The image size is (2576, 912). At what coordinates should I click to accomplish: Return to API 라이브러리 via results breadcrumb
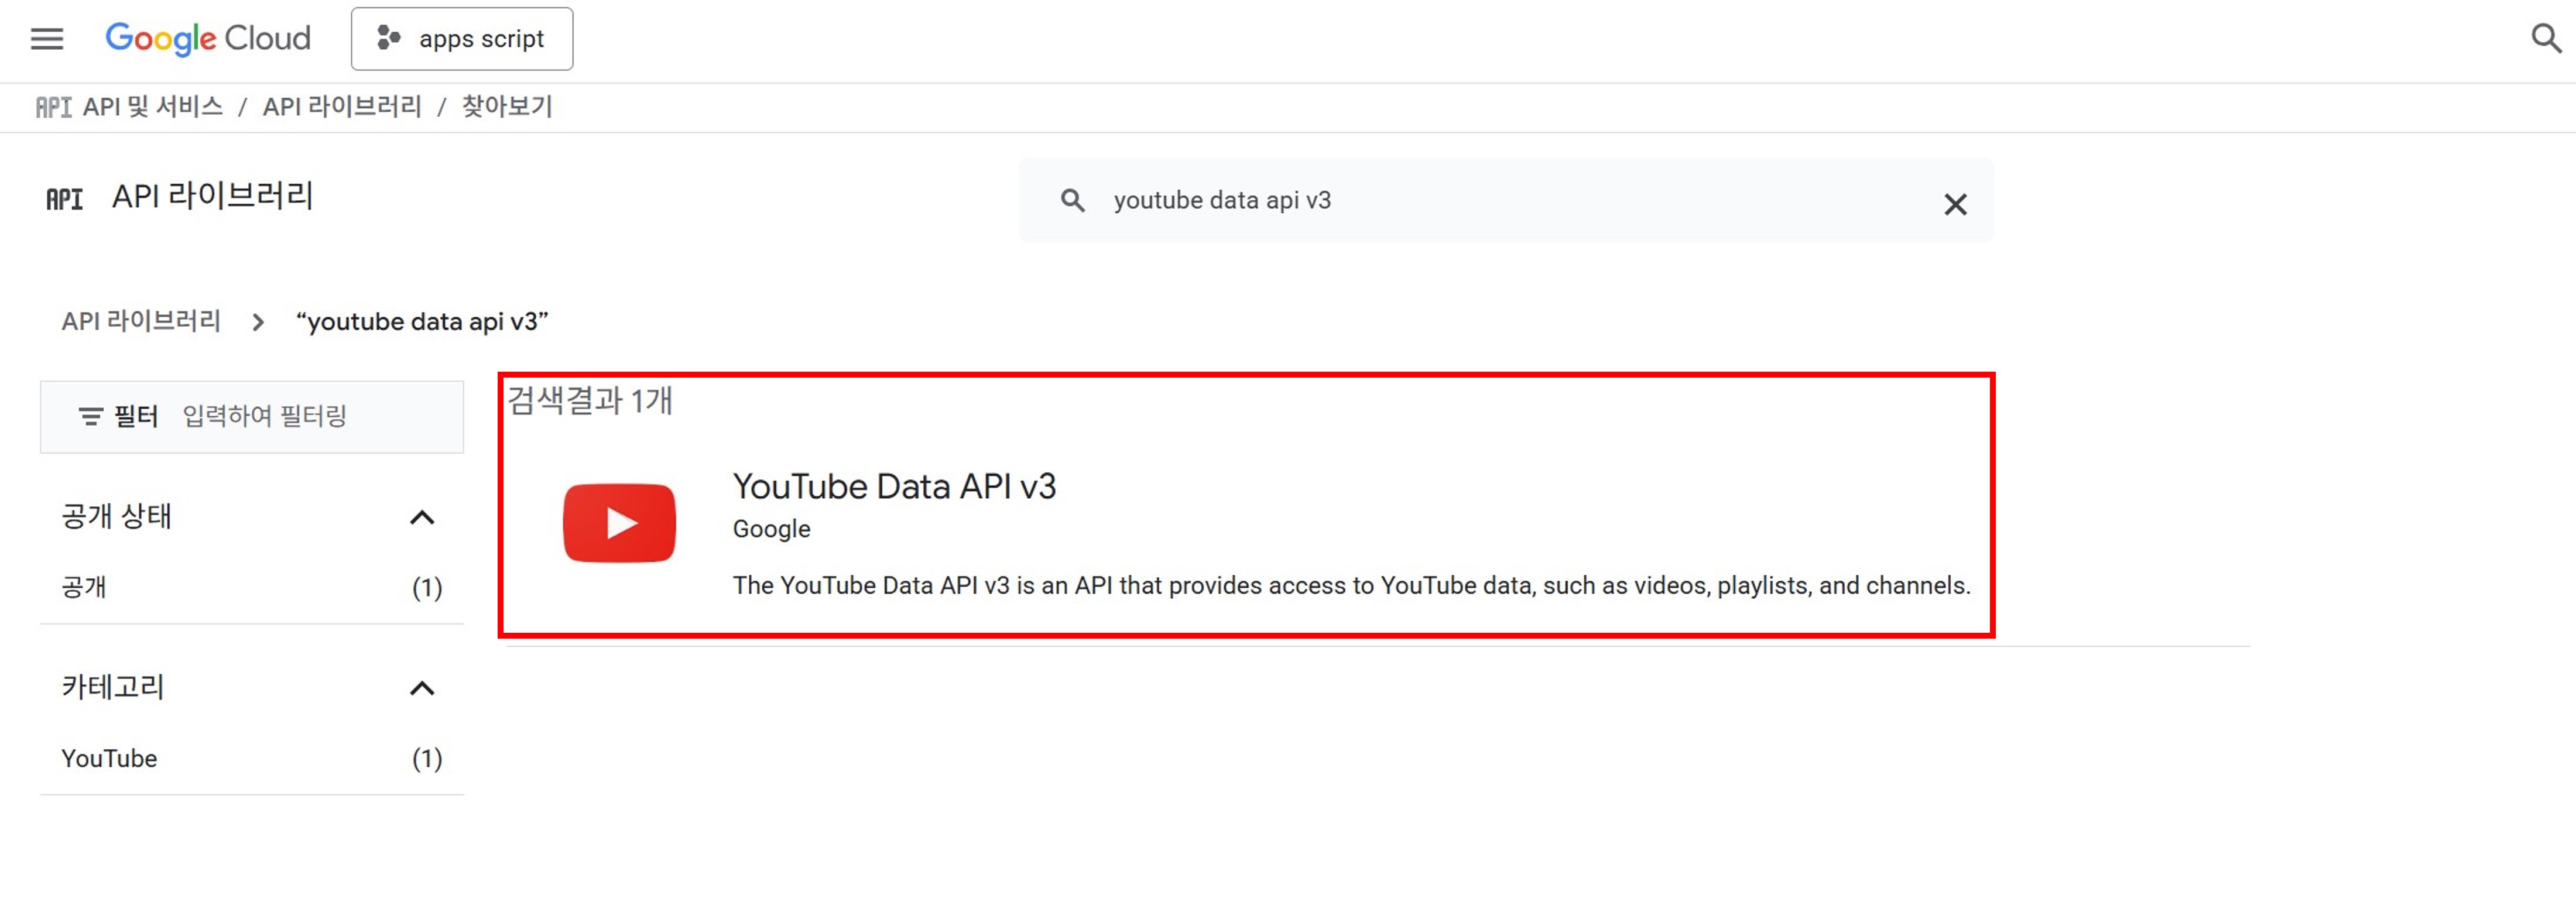[x=141, y=322]
